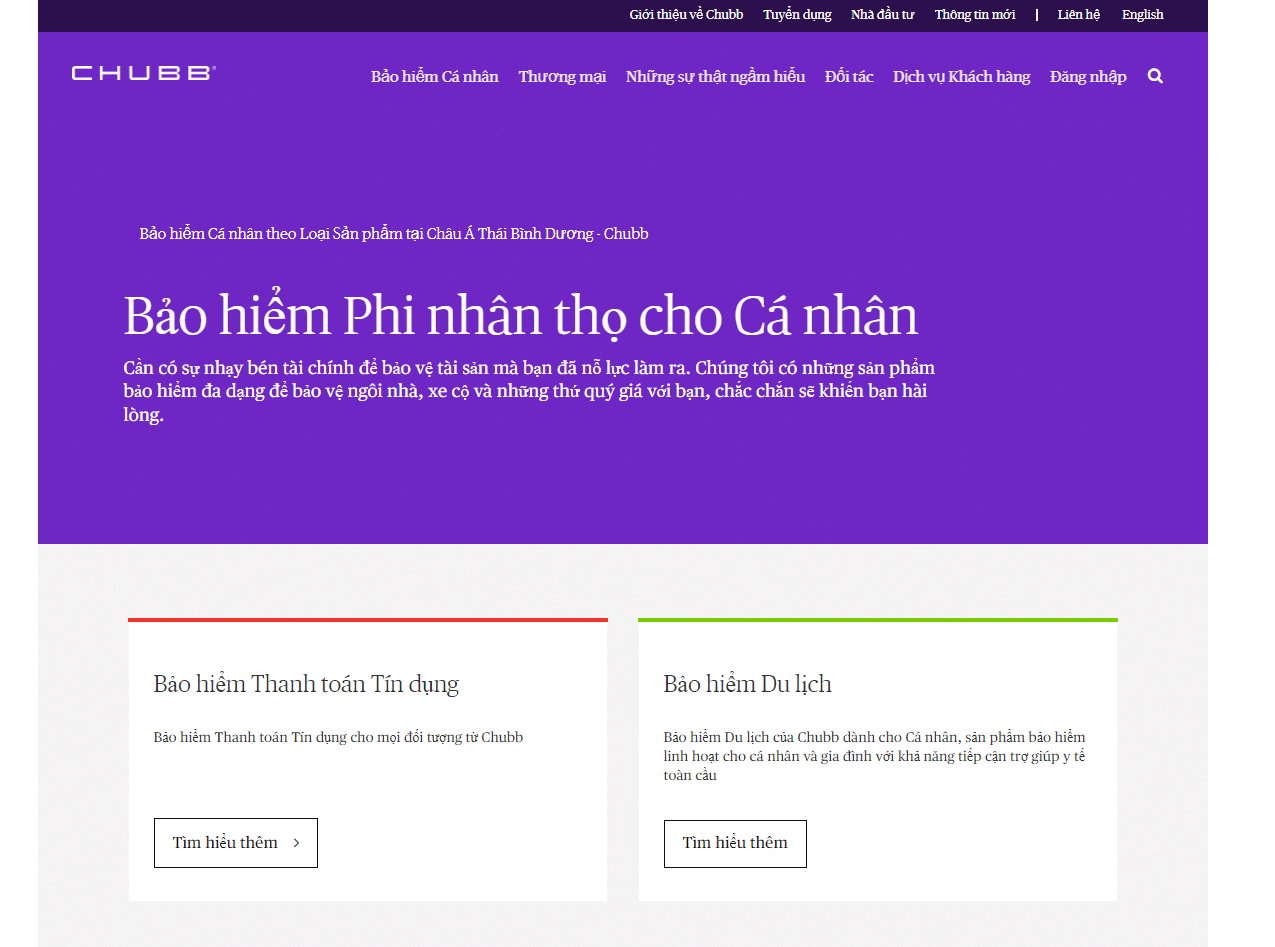The width and height of the screenshot is (1275, 947).
Task: Open Bảo hiểm Cá nhân menu
Action: [x=435, y=77]
